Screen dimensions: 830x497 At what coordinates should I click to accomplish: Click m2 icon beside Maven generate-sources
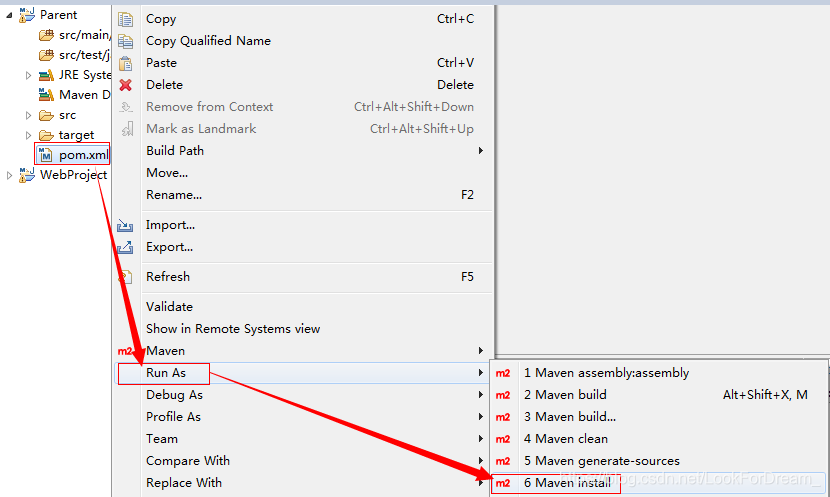pos(503,462)
